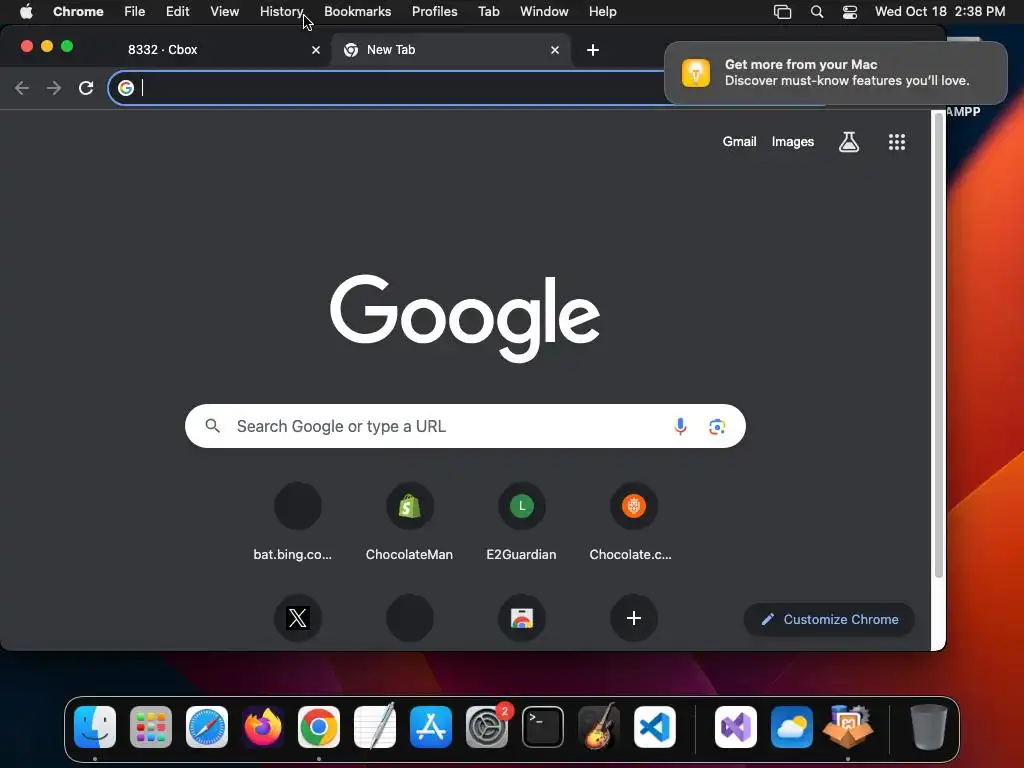Click the Get more from your Mac notification
This screenshot has width=1024, height=768.
tap(835, 72)
